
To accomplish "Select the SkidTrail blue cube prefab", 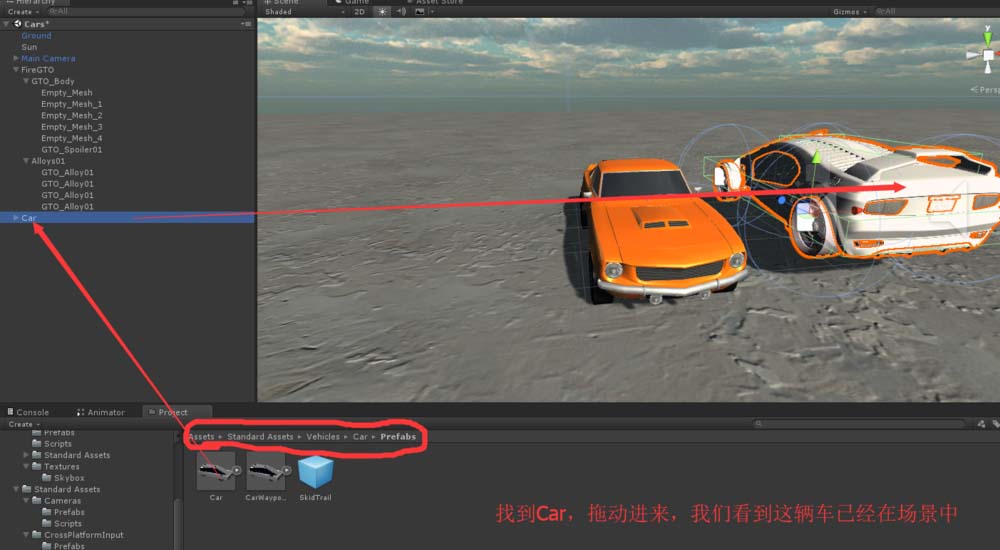I will [316, 472].
